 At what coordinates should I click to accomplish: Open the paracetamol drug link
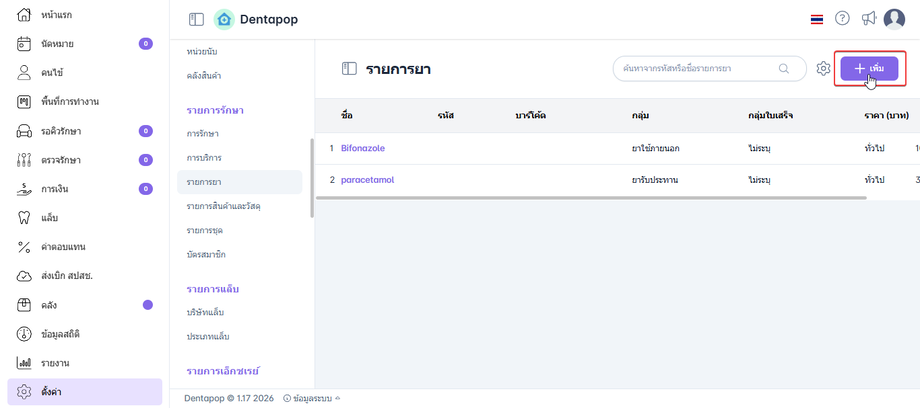[366, 180]
